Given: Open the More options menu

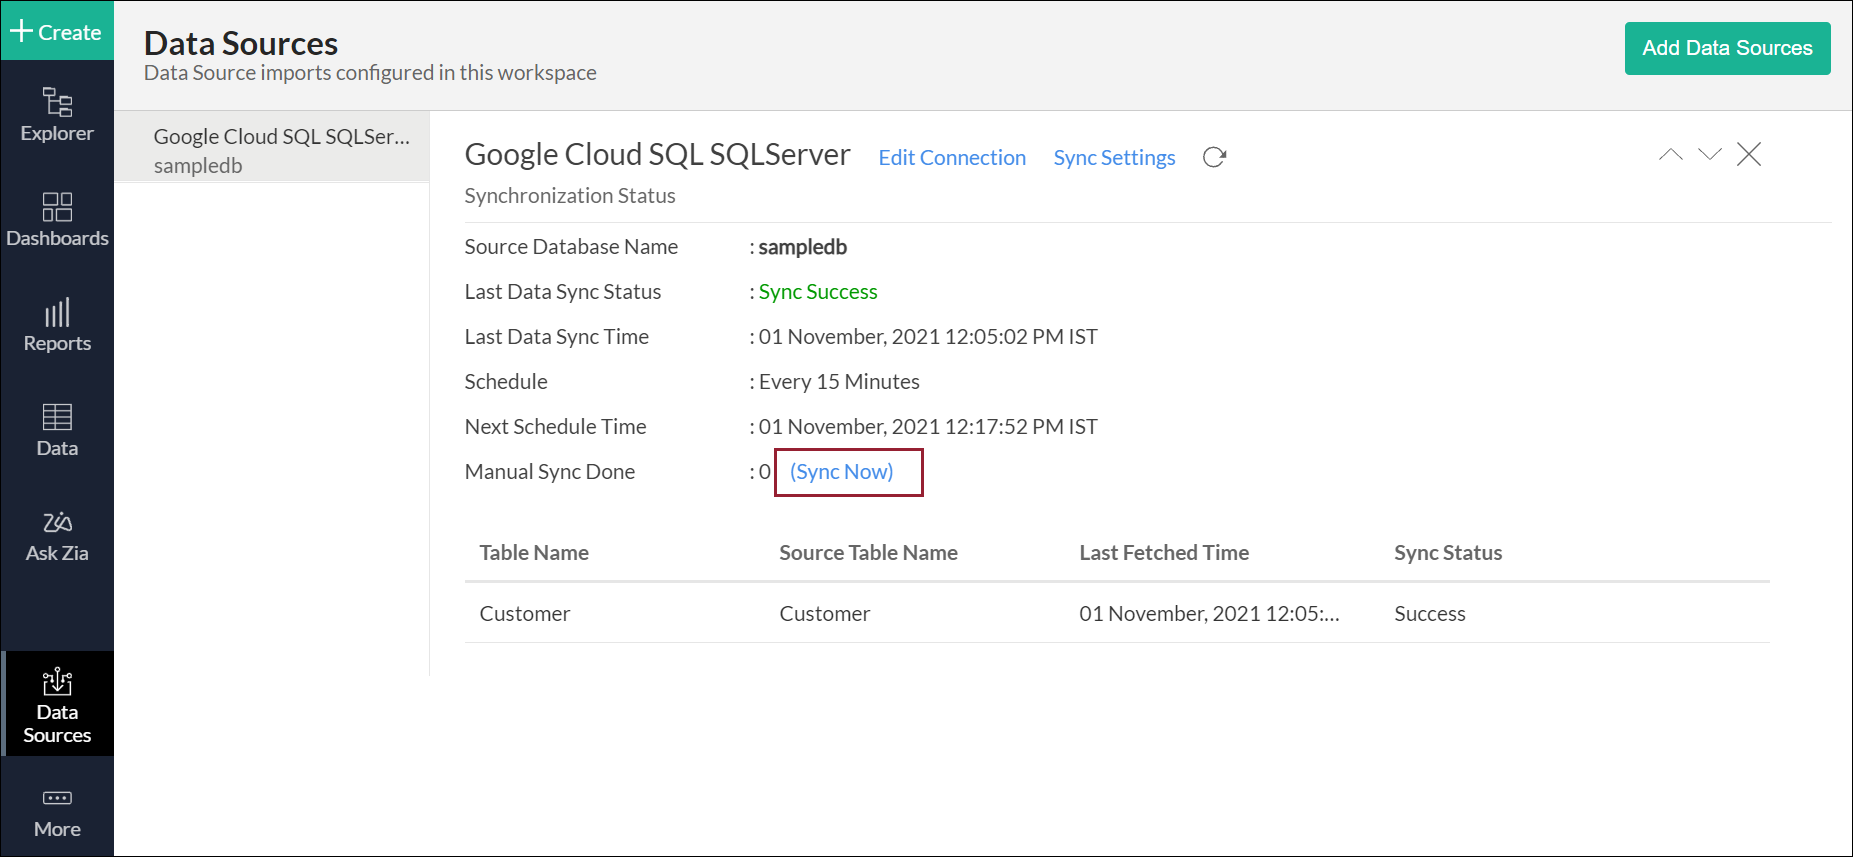Looking at the screenshot, I should coord(57,811).
